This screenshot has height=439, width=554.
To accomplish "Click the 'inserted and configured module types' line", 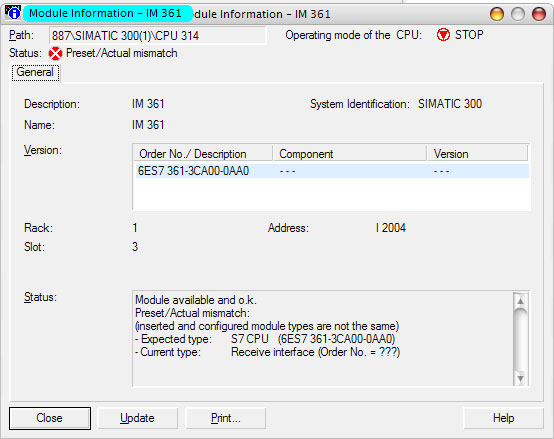I will coord(267,326).
